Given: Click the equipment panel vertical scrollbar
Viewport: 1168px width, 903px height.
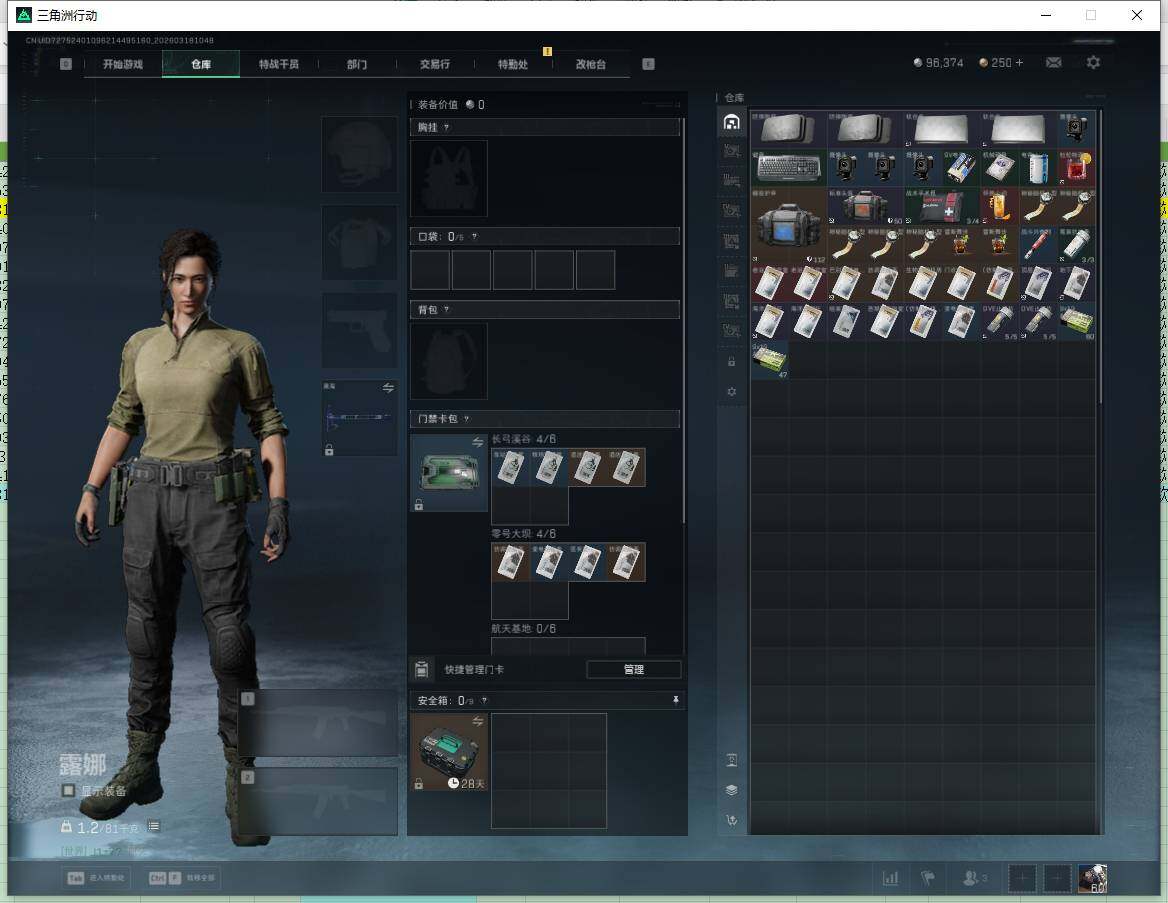Looking at the screenshot, I should tap(684, 320).
